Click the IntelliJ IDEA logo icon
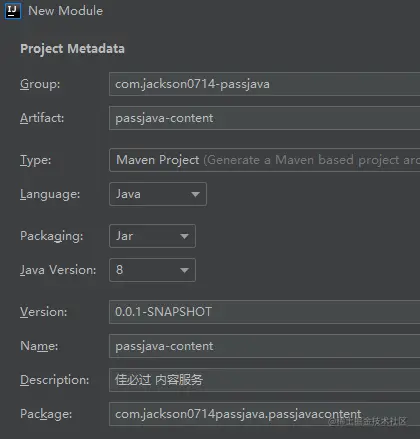This screenshot has height=439, width=420. (13, 11)
